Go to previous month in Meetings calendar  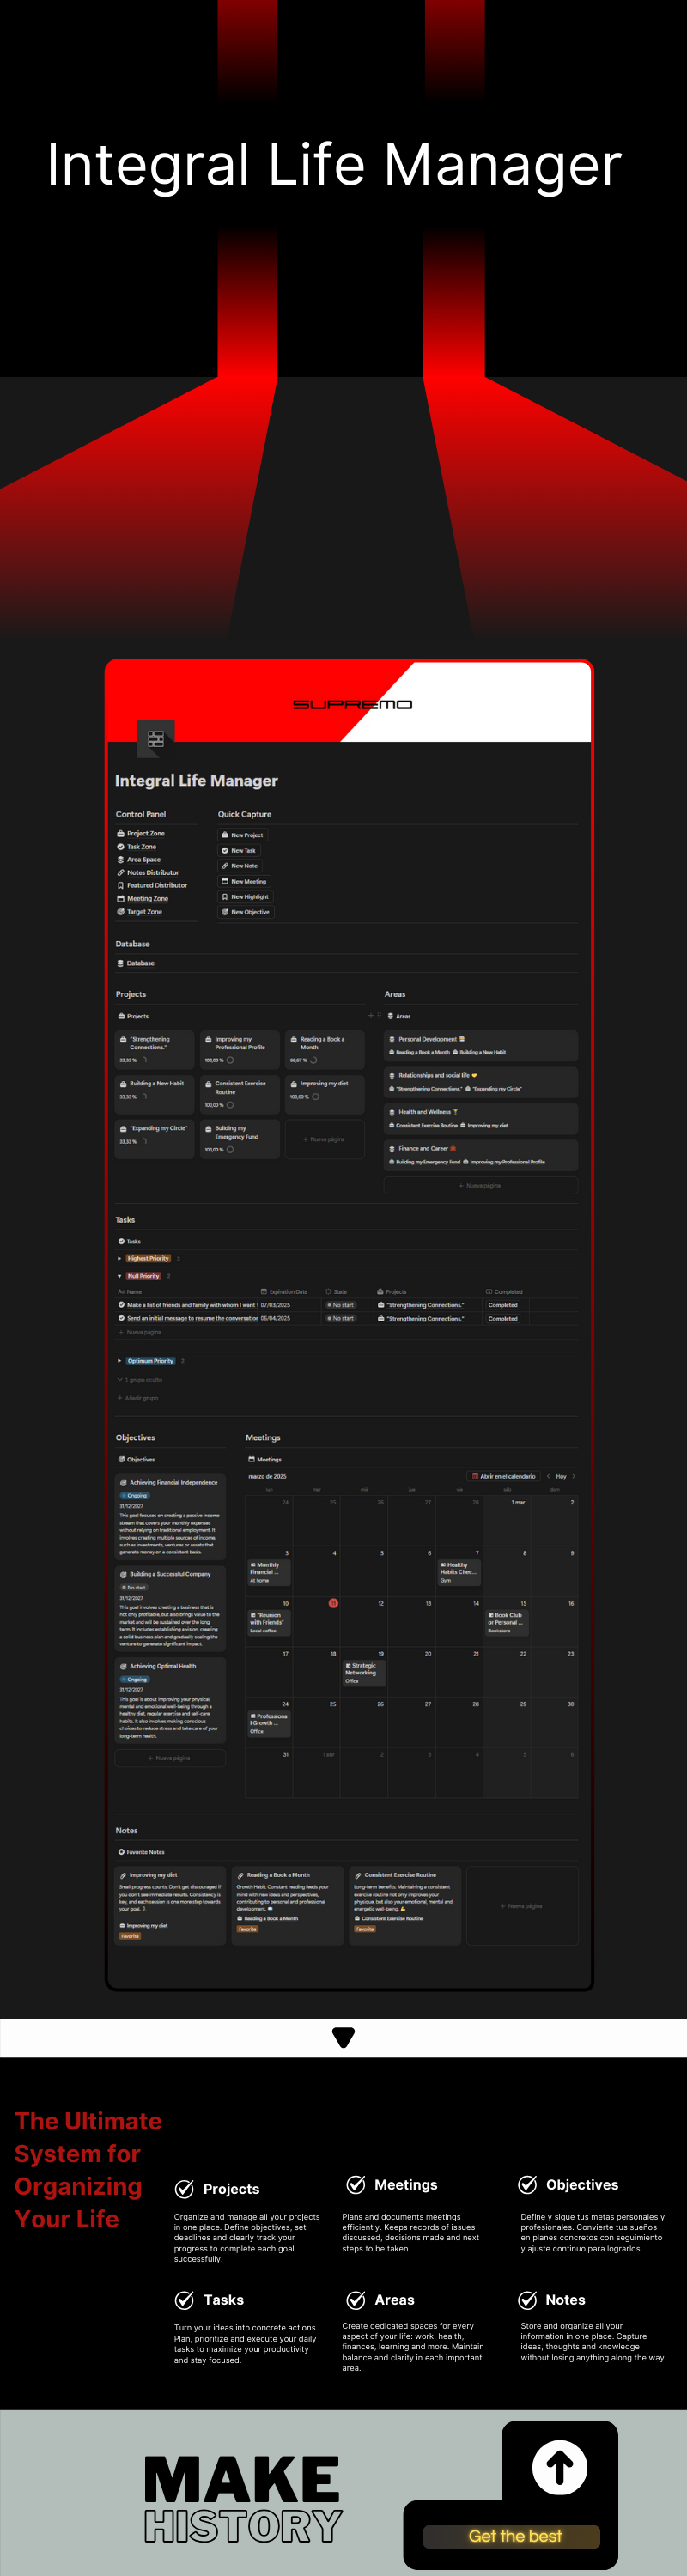(x=548, y=1476)
